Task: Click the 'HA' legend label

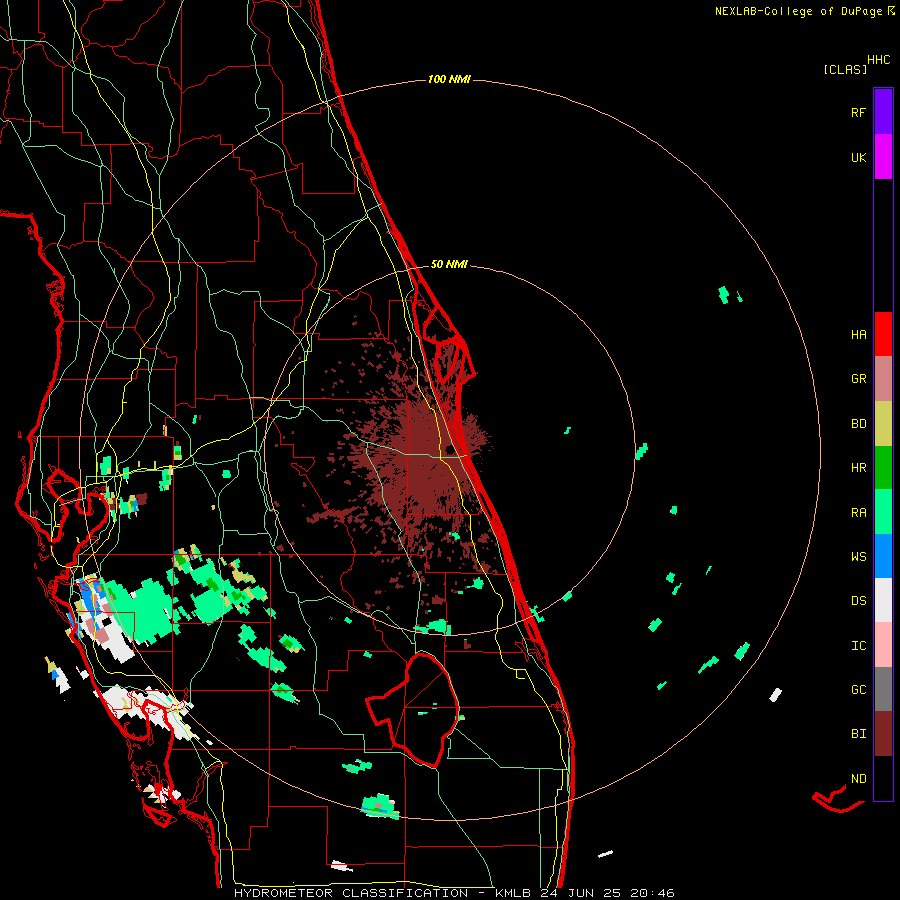Action: (858, 335)
